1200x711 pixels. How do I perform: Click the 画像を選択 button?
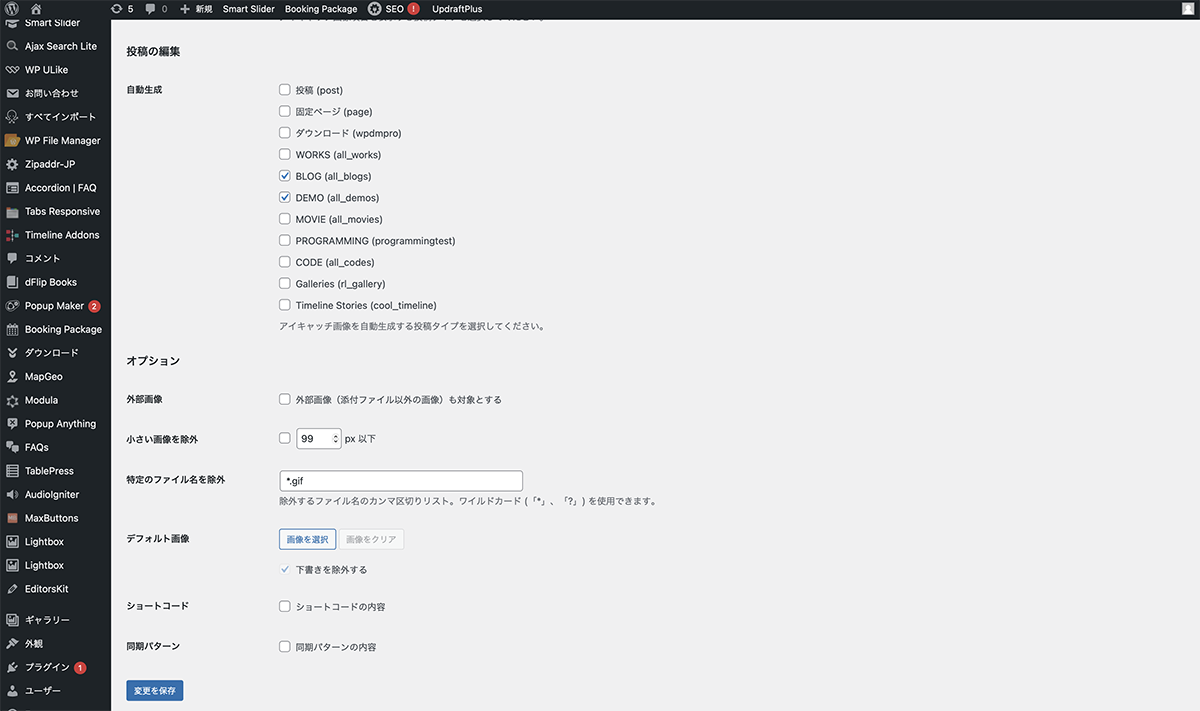(307, 539)
